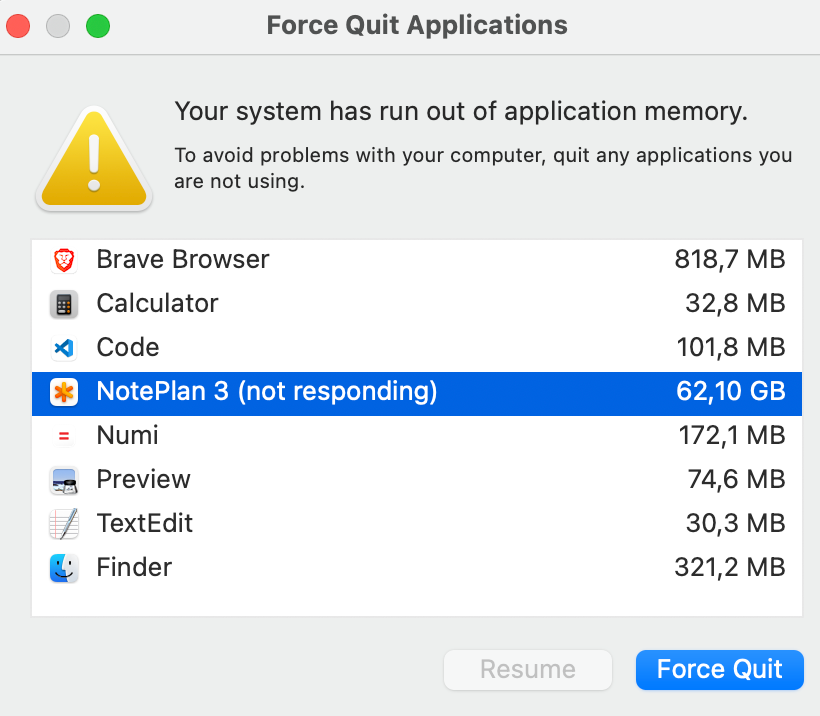The image size is (820, 716).
Task: Click the yellow warning triangle icon
Action: coord(94,158)
